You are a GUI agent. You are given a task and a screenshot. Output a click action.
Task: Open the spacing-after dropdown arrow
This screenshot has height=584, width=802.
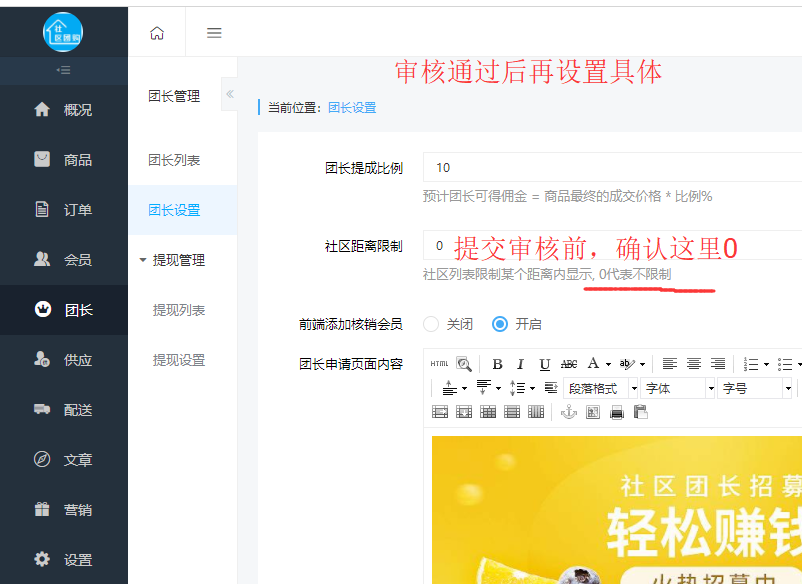click(x=498, y=389)
